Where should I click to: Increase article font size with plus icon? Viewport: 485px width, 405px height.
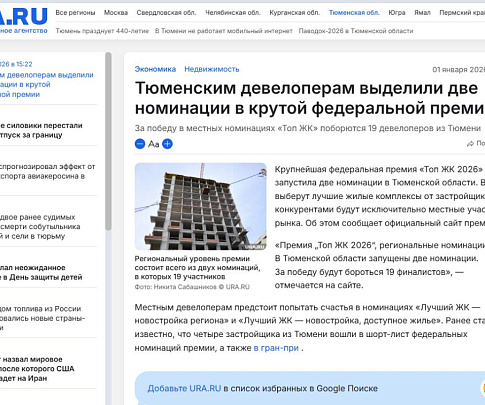167,144
